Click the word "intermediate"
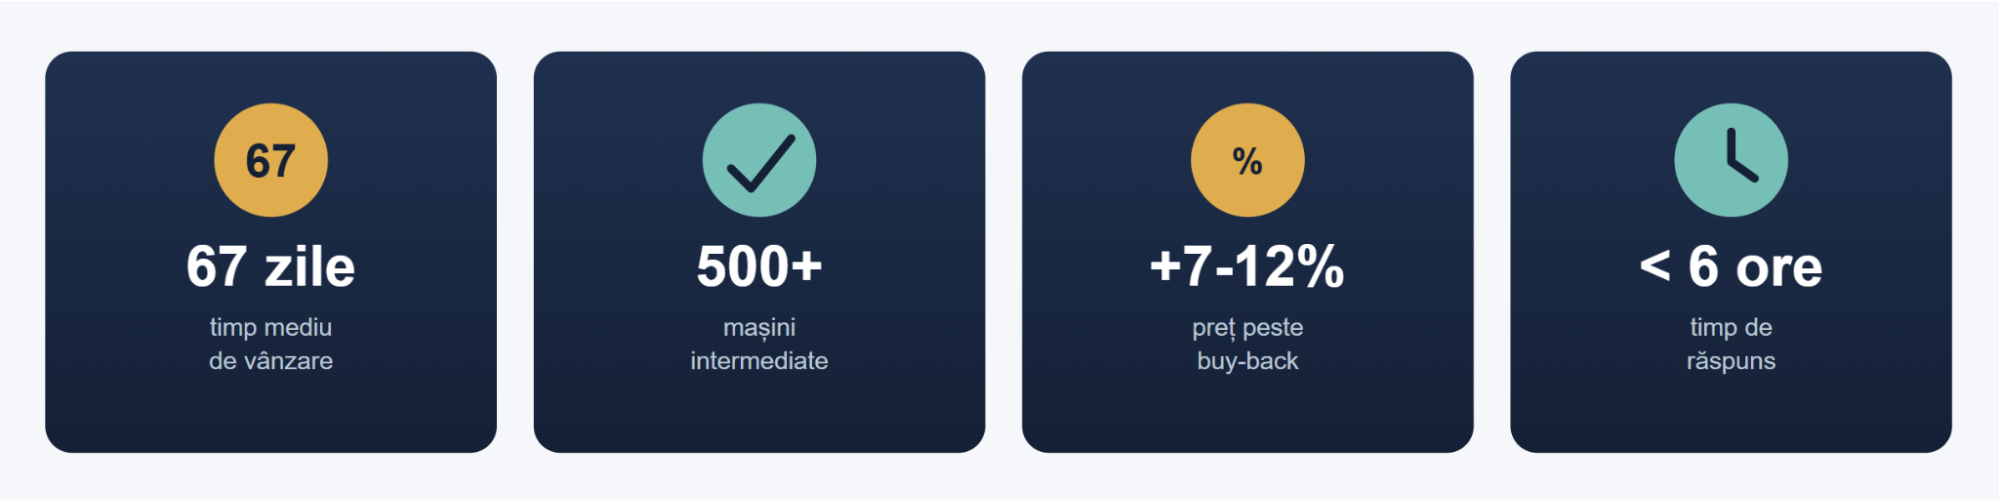This screenshot has height=500, width=1999. pos(759,361)
